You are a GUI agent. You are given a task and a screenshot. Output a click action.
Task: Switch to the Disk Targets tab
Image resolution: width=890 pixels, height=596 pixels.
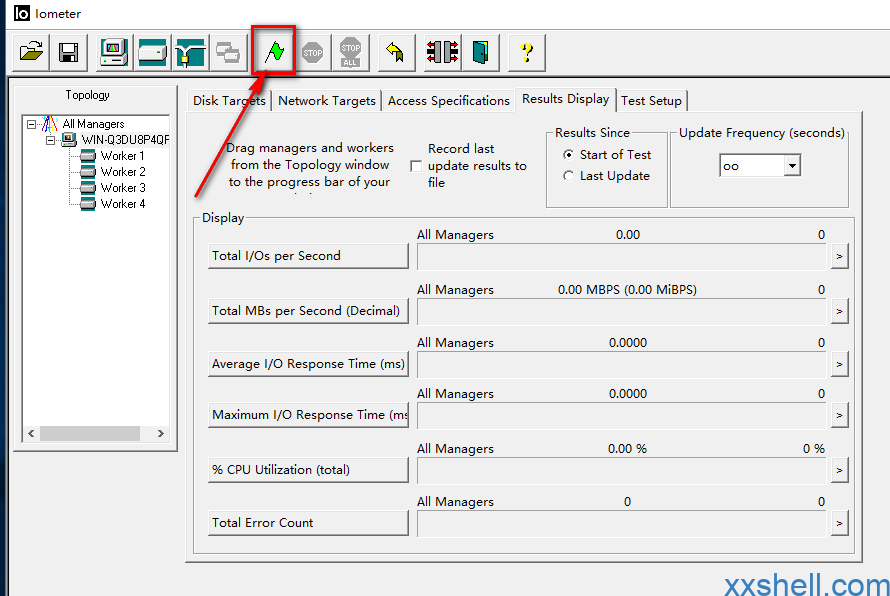tap(229, 101)
